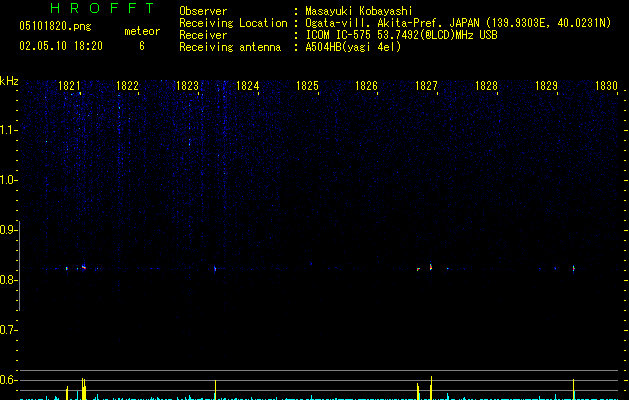Click the 1.0 kHz axis label
The width and height of the screenshot is (629, 400).
(x=8, y=180)
